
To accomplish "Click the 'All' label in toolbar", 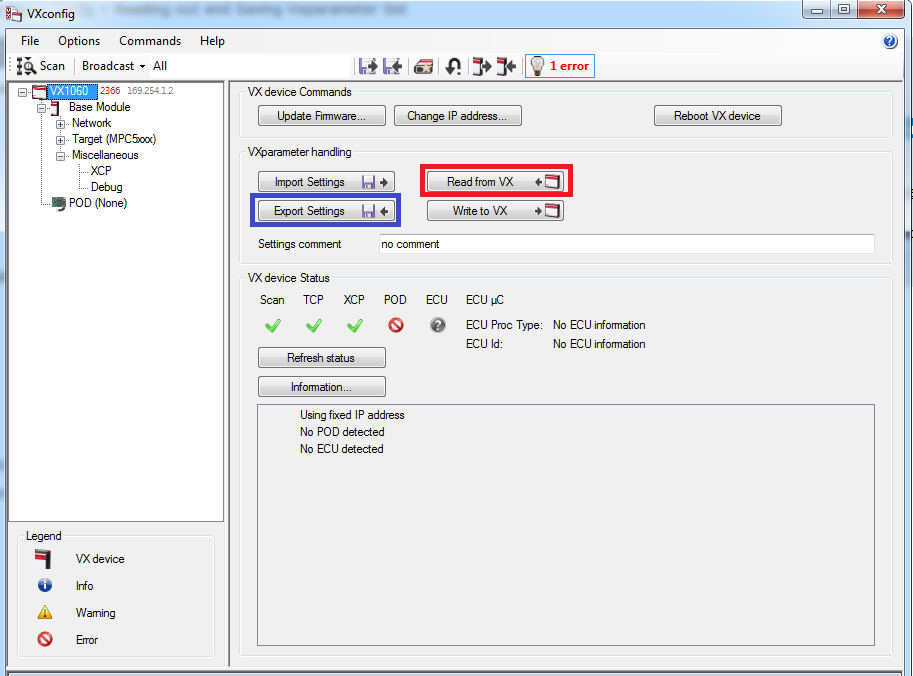I will pos(160,66).
